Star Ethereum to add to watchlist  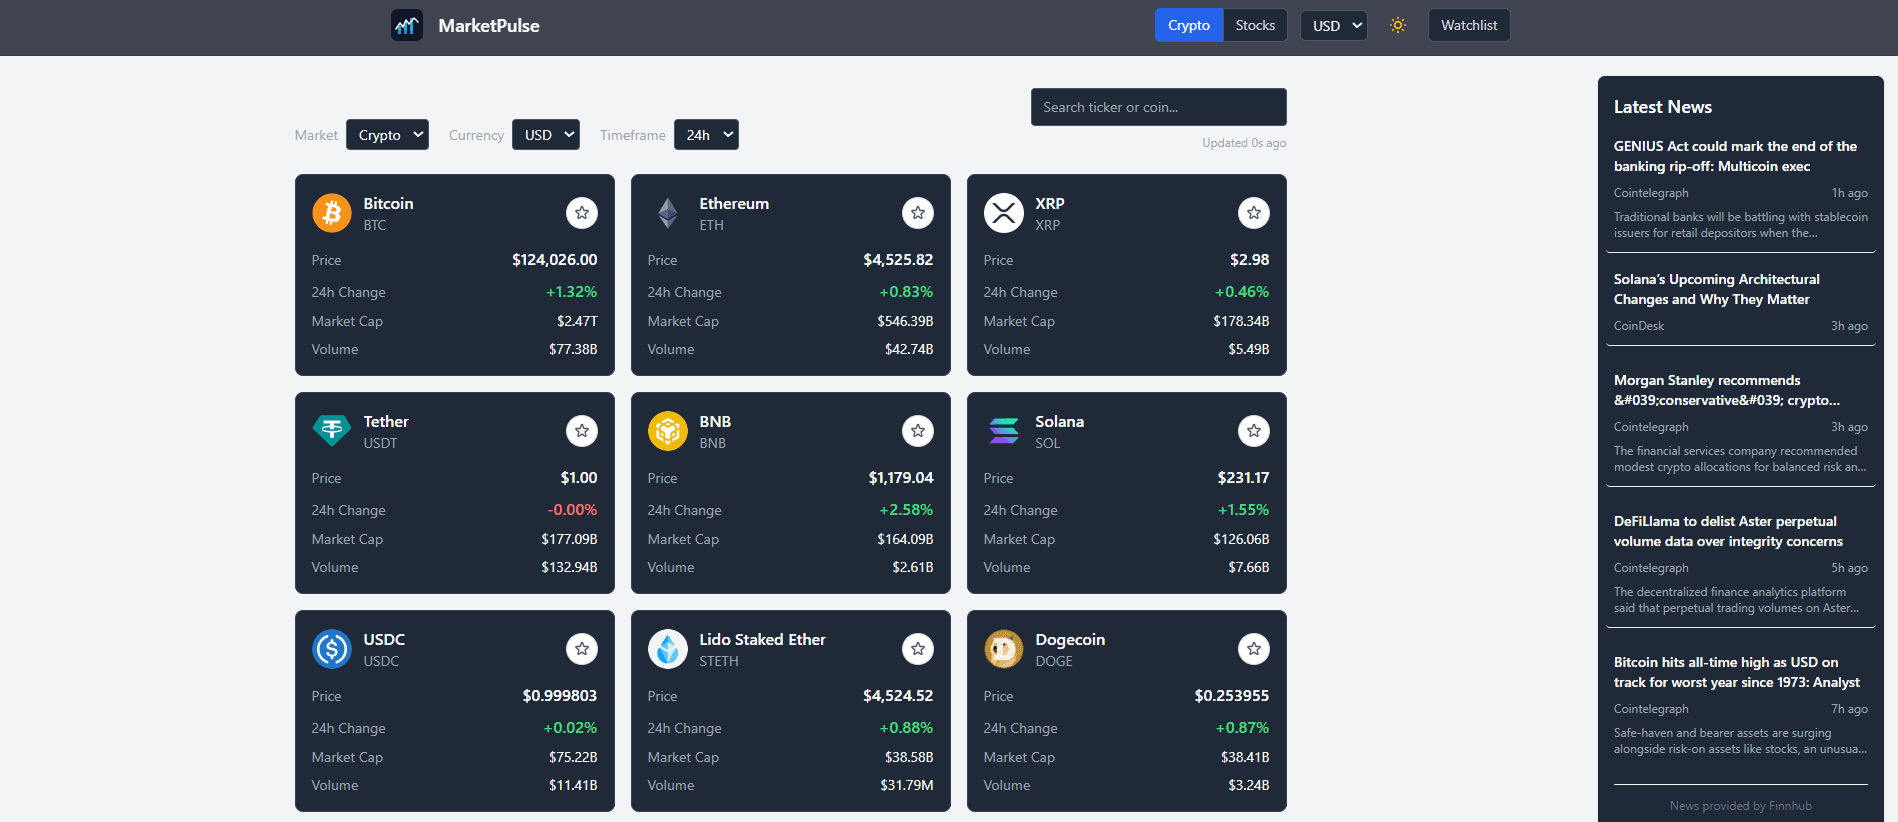(918, 212)
